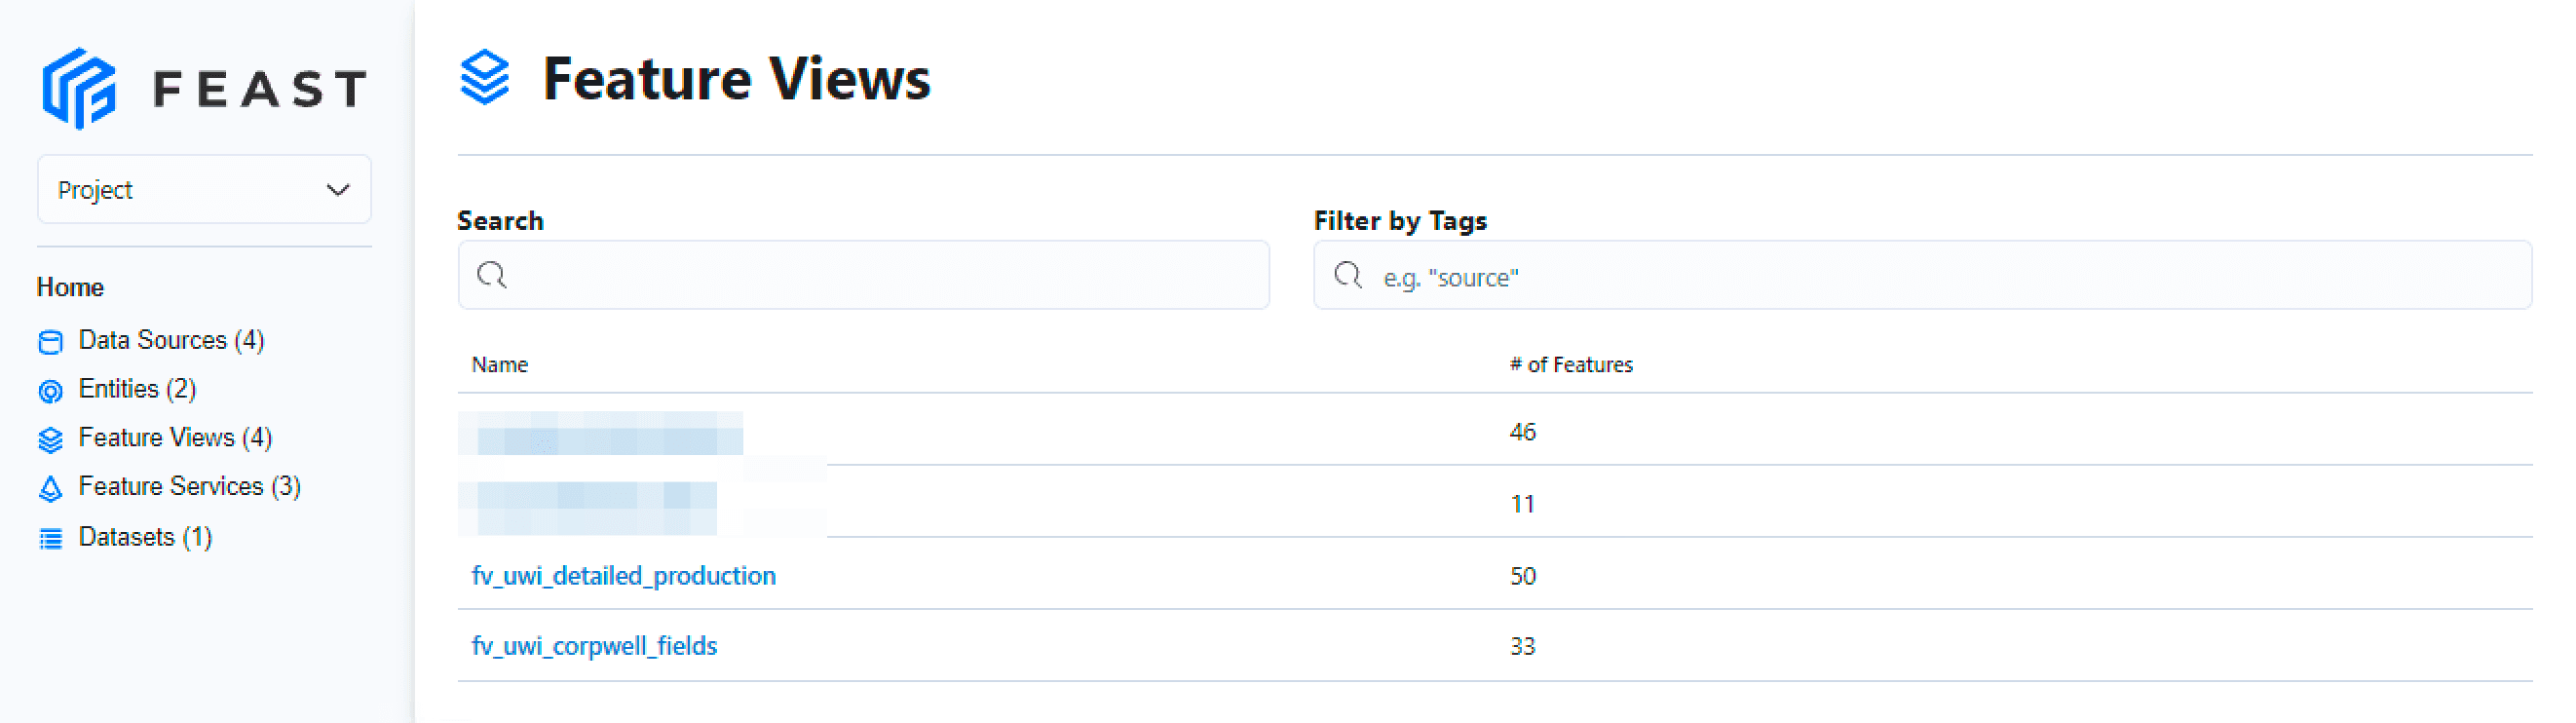Click the Datasets list icon

pos(50,539)
